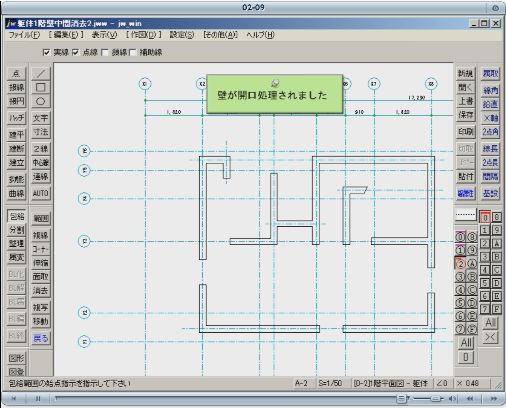The height and width of the screenshot is (409, 506).
Task: Pause the video with the pause control
Action: [38, 398]
